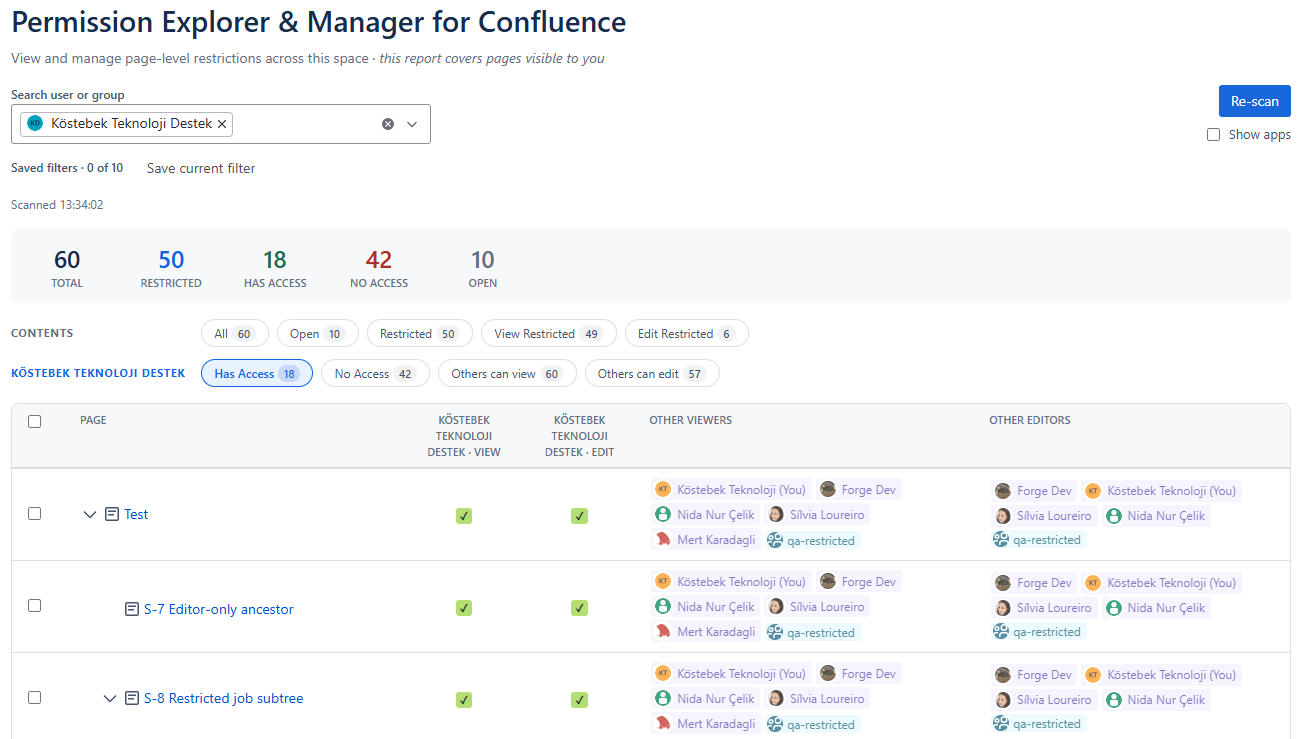The height and width of the screenshot is (739, 1300).
Task: Click Köstebek Teknoloji (You) editor chip in Test row
Action: pyautogui.click(x=1162, y=490)
